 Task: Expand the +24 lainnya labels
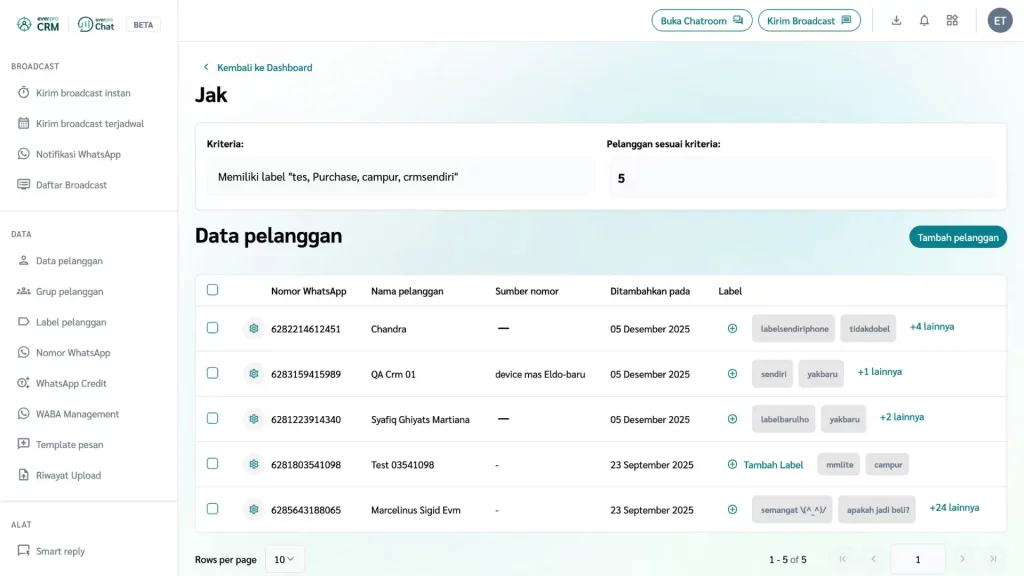[x=954, y=508]
